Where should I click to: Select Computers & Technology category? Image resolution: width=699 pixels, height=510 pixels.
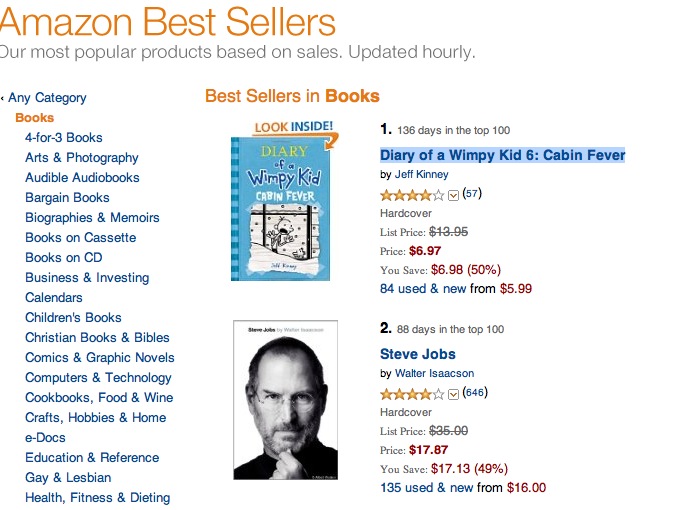pyautogui.click(x=98, y=378)
